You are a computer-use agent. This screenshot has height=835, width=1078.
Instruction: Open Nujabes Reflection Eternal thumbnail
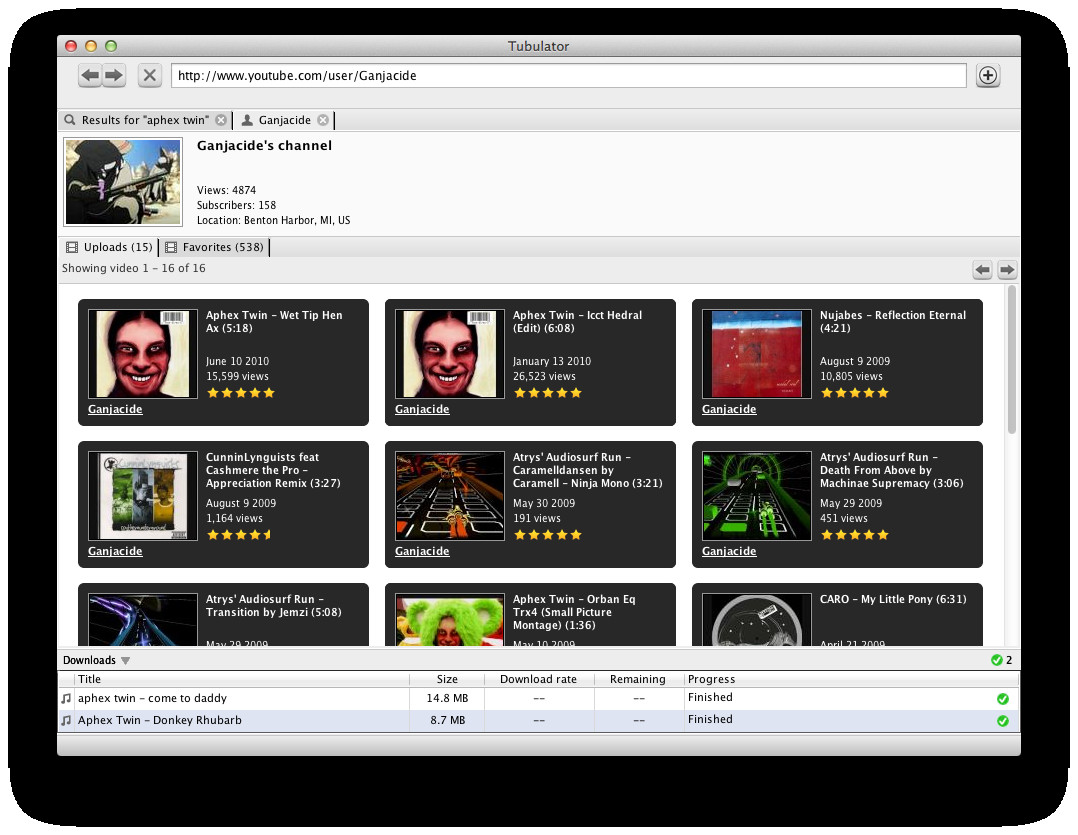point(756,354)
